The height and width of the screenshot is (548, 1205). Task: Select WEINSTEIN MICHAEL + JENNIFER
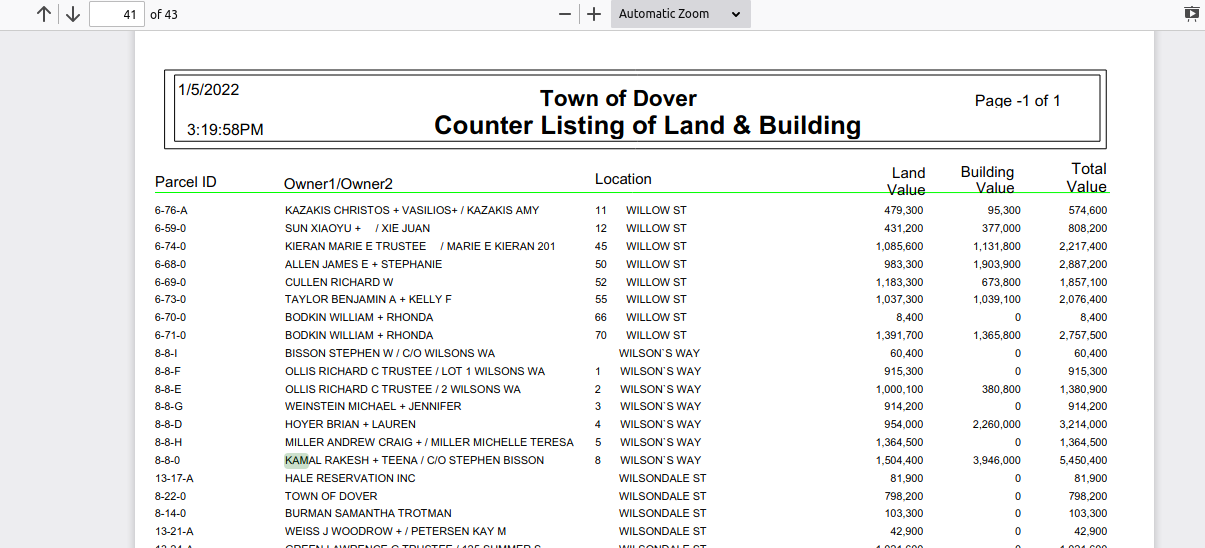pos(373,407)
